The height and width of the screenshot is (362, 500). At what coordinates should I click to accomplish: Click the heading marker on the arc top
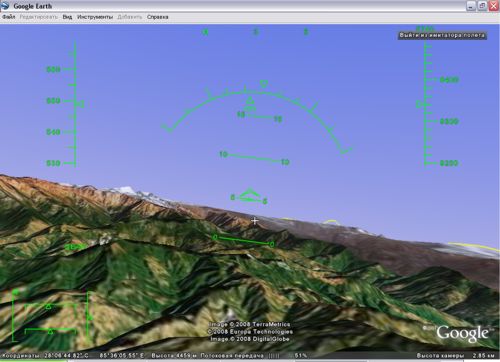tap(264, 83)
